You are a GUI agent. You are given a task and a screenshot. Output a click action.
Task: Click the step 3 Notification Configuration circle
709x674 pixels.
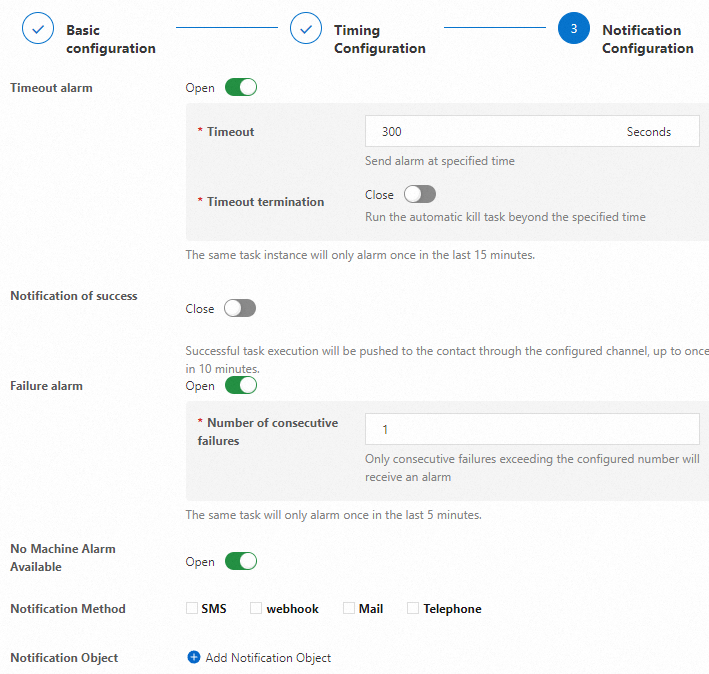pos(574,29)
